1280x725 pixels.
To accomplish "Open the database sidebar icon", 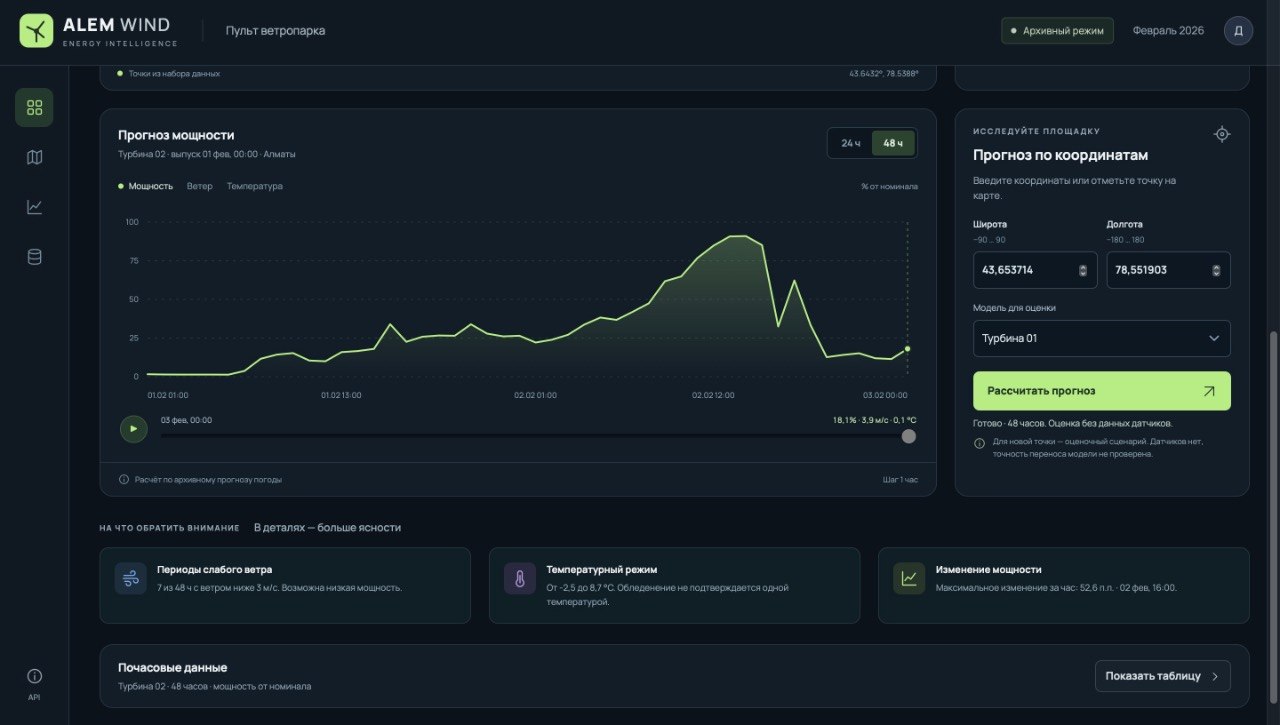I will (34, 257).
